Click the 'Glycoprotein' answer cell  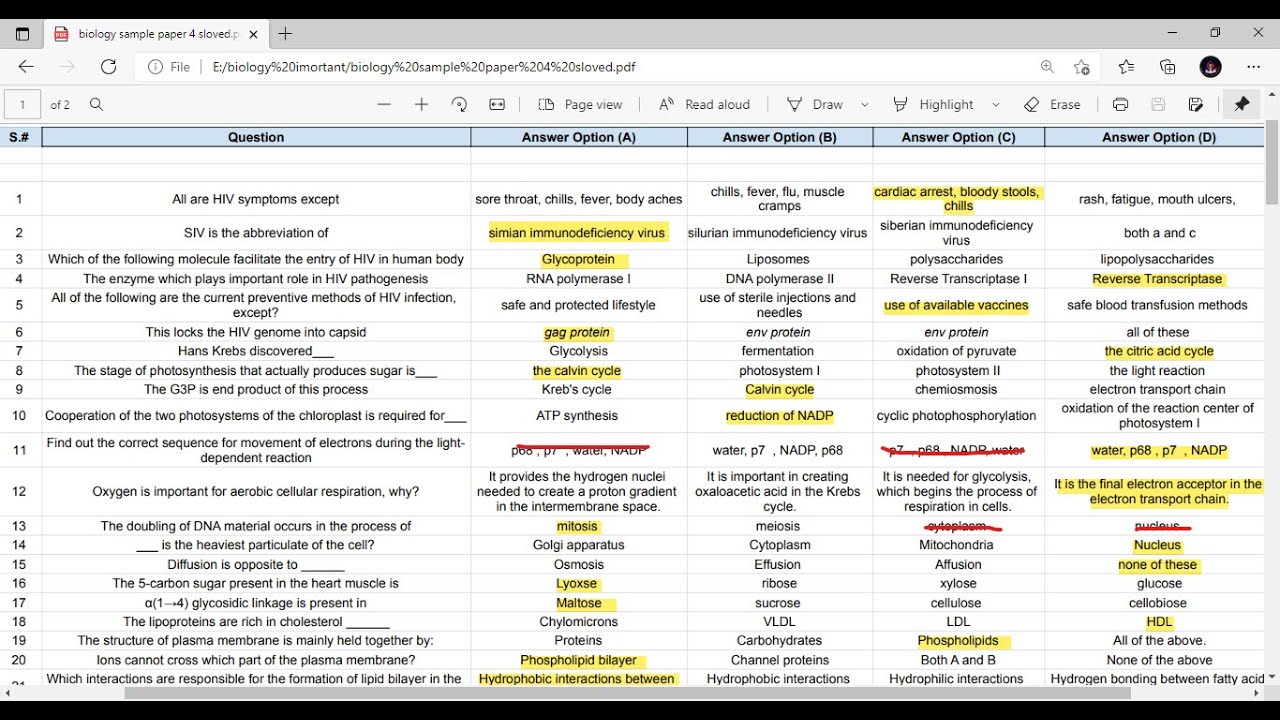tap(579, 259)
